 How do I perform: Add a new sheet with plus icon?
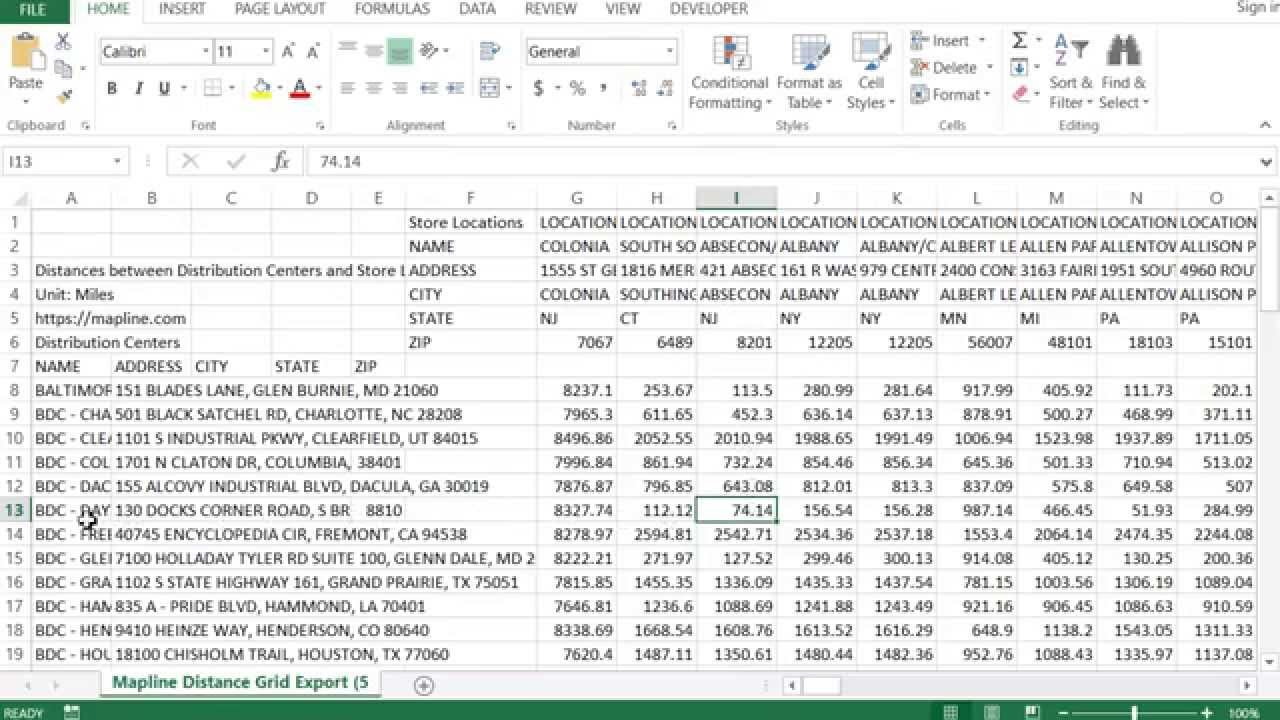pos(424,685)
